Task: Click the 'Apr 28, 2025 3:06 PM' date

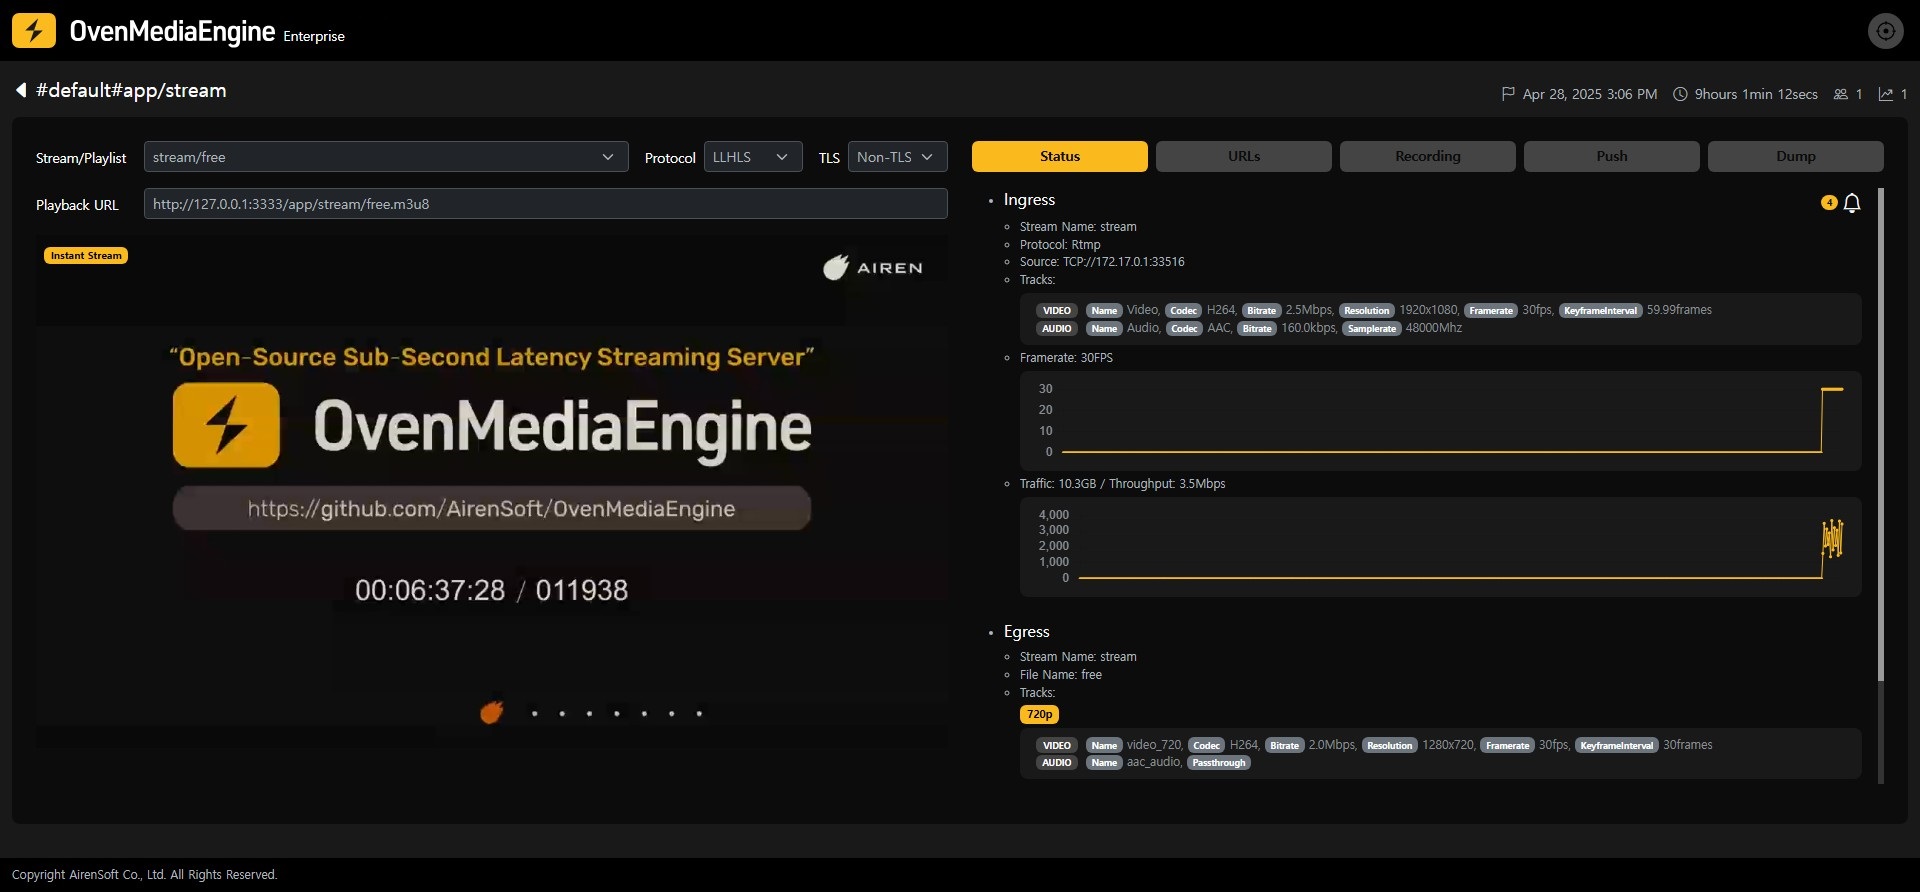Action: click(1590, 94)
